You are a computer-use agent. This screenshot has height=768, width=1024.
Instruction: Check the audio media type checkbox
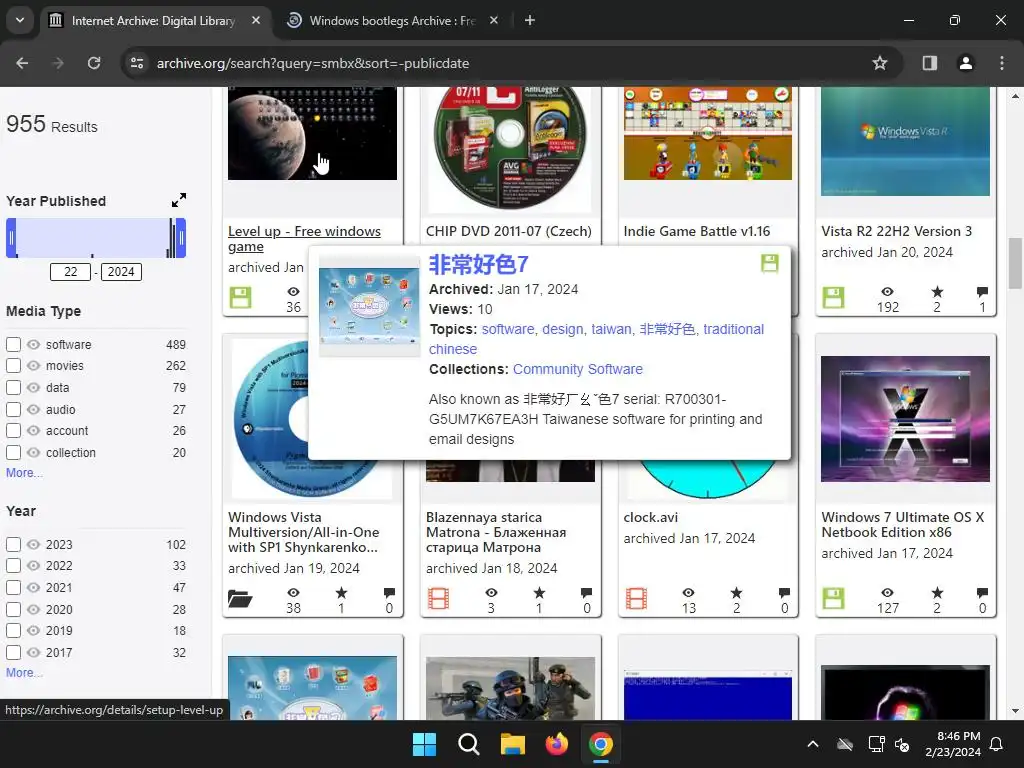point(13,409)
